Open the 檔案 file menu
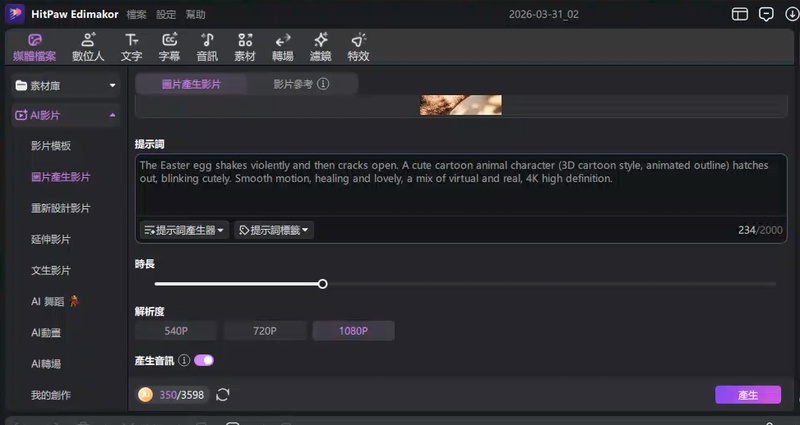Viewport: 800px width, 425px height. click(136, 14)
